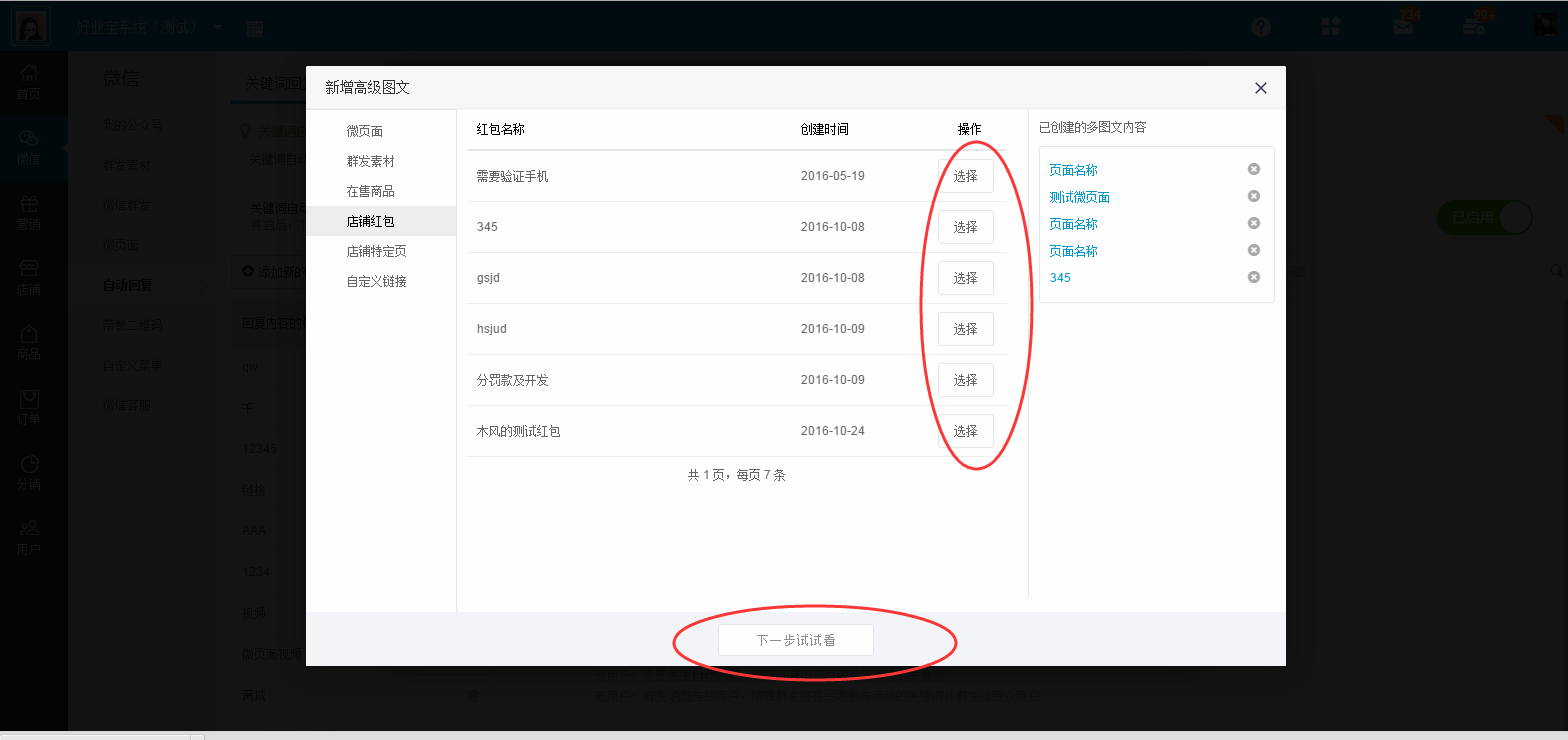1568x740 pixels.
Task: Open the apps grid icon in top bar
Action: tap(1331, 27)
